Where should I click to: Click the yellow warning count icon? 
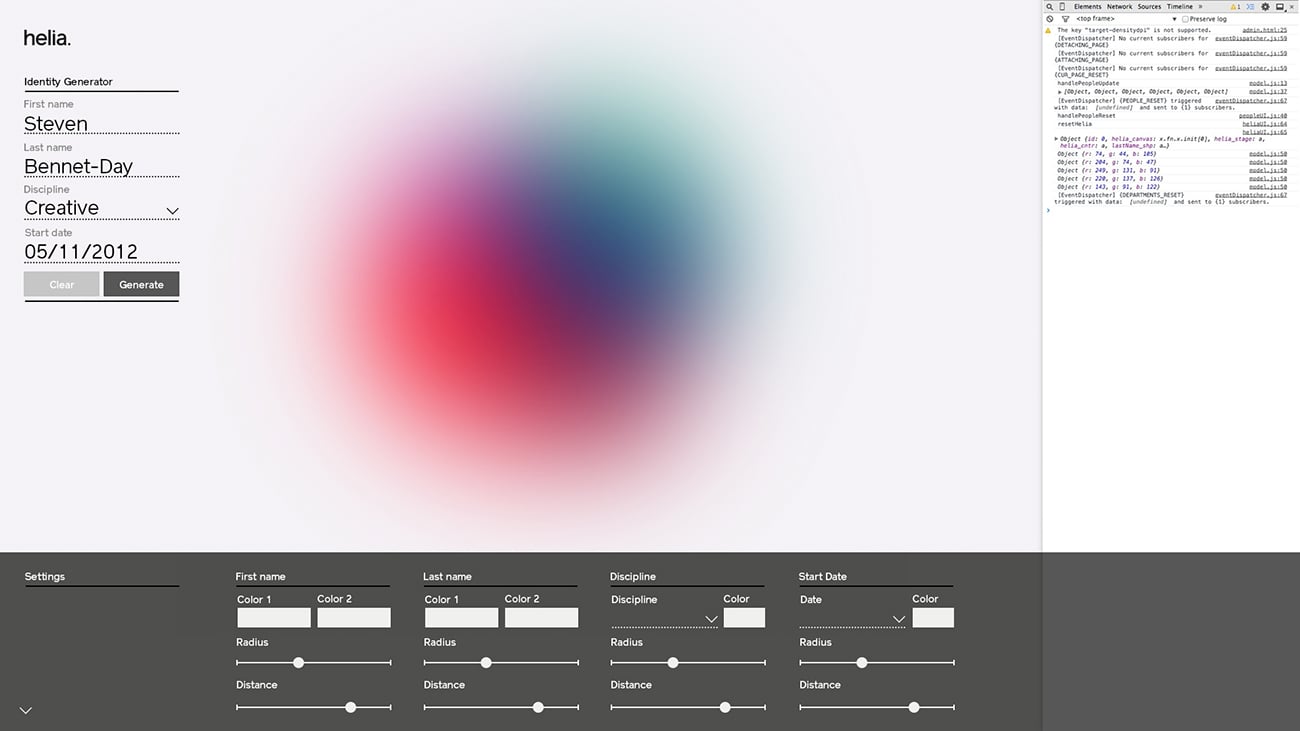[1235, 7]
